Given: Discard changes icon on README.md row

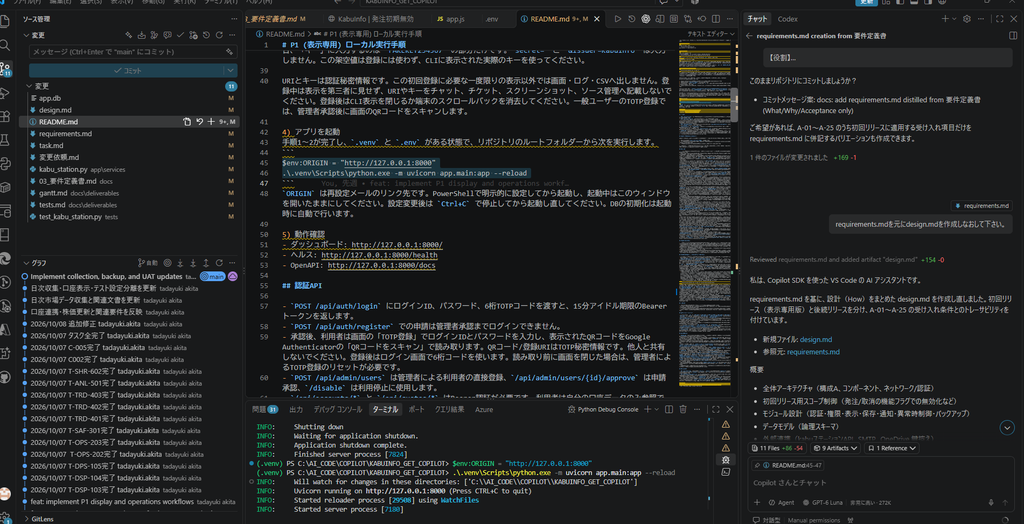Looking at the screenshot, I should [x=199, y=122].
